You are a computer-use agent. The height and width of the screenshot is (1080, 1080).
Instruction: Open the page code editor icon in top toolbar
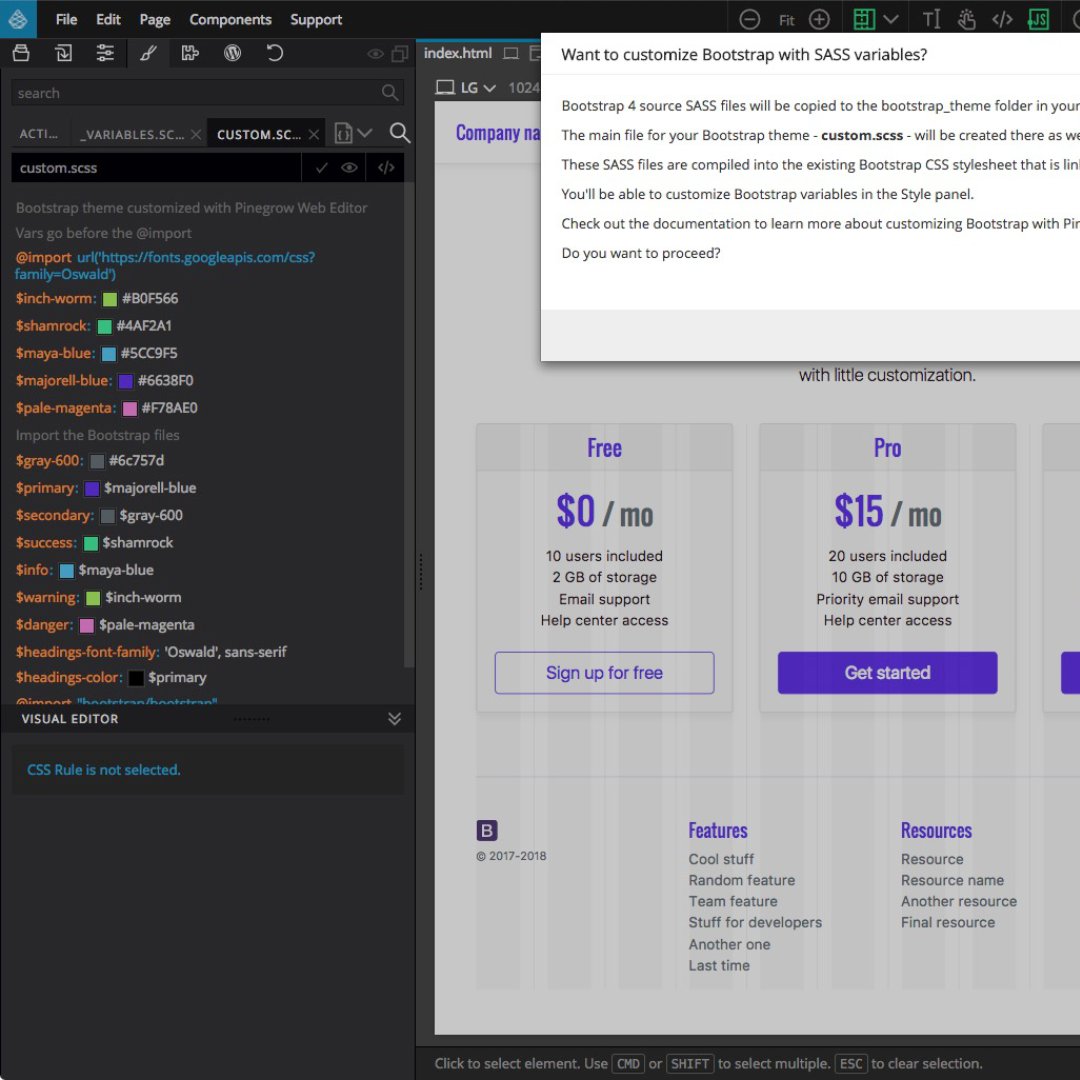click(x=1002, y=19)
